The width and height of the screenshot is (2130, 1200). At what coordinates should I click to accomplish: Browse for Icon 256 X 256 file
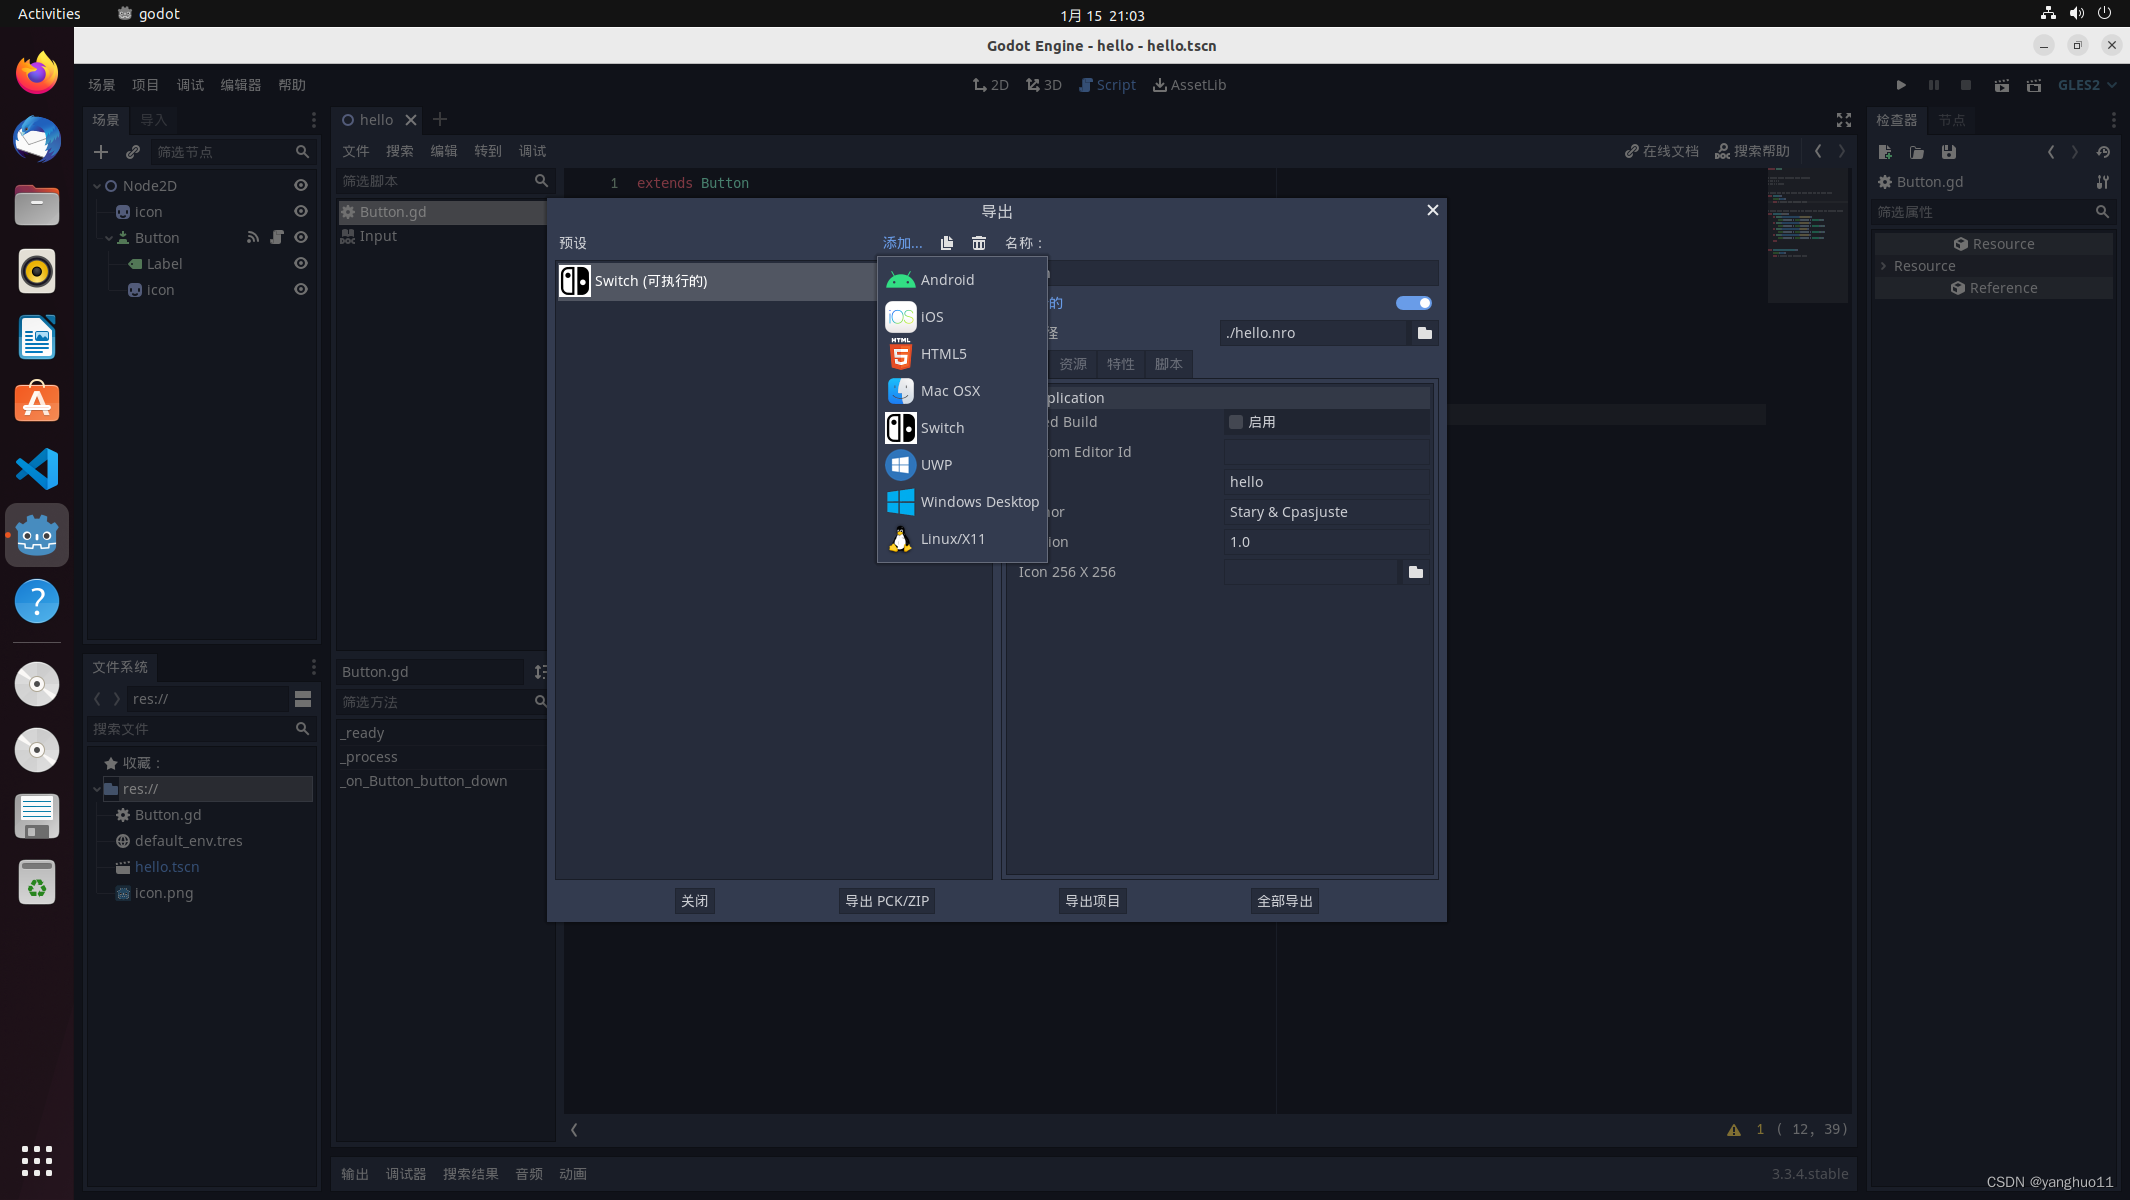pyautogui.click(x=1416, y=572)
